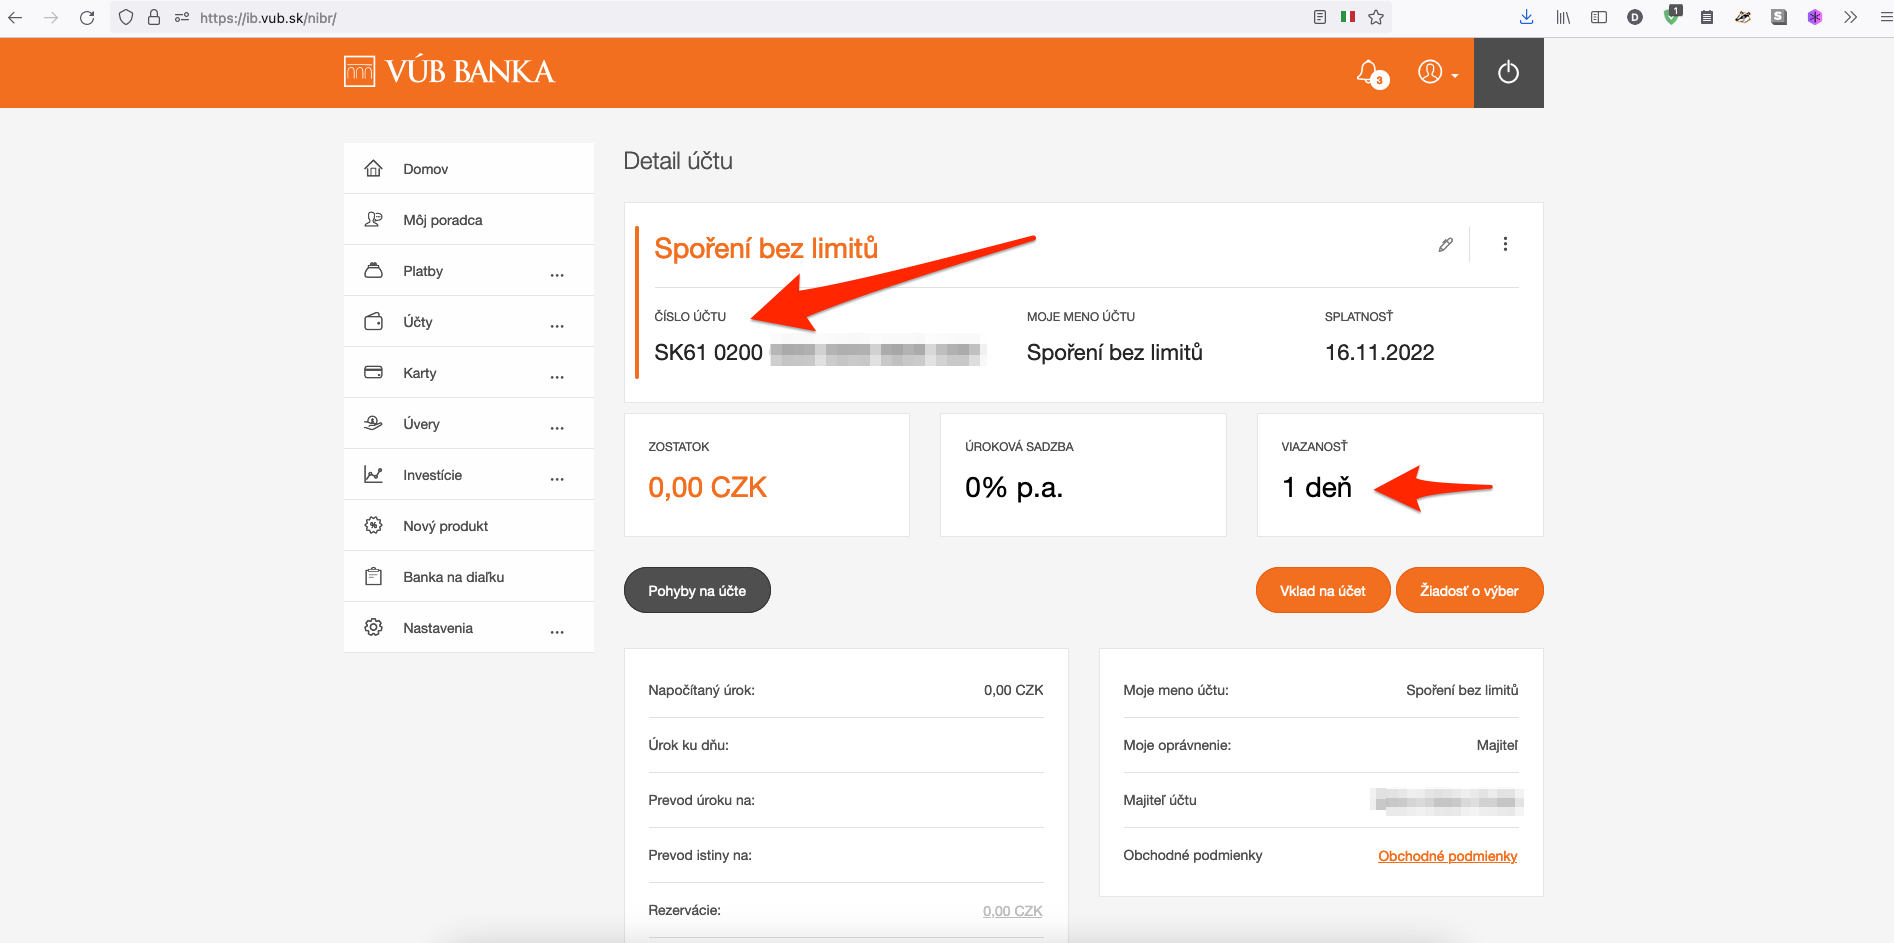Screen dimensions: 1894x943
Task: Expand Karty submenu via three dots
Action: (x=557, y=376)
